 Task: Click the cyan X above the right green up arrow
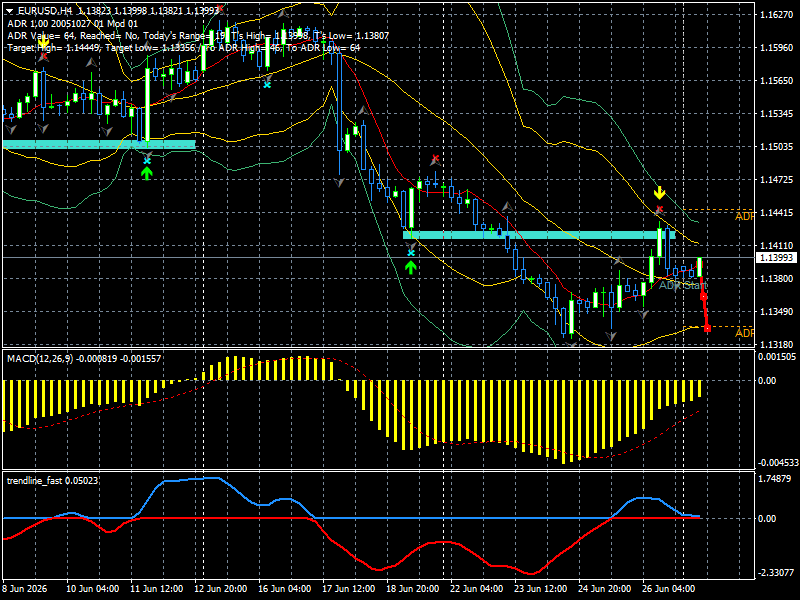pos(411,253)
